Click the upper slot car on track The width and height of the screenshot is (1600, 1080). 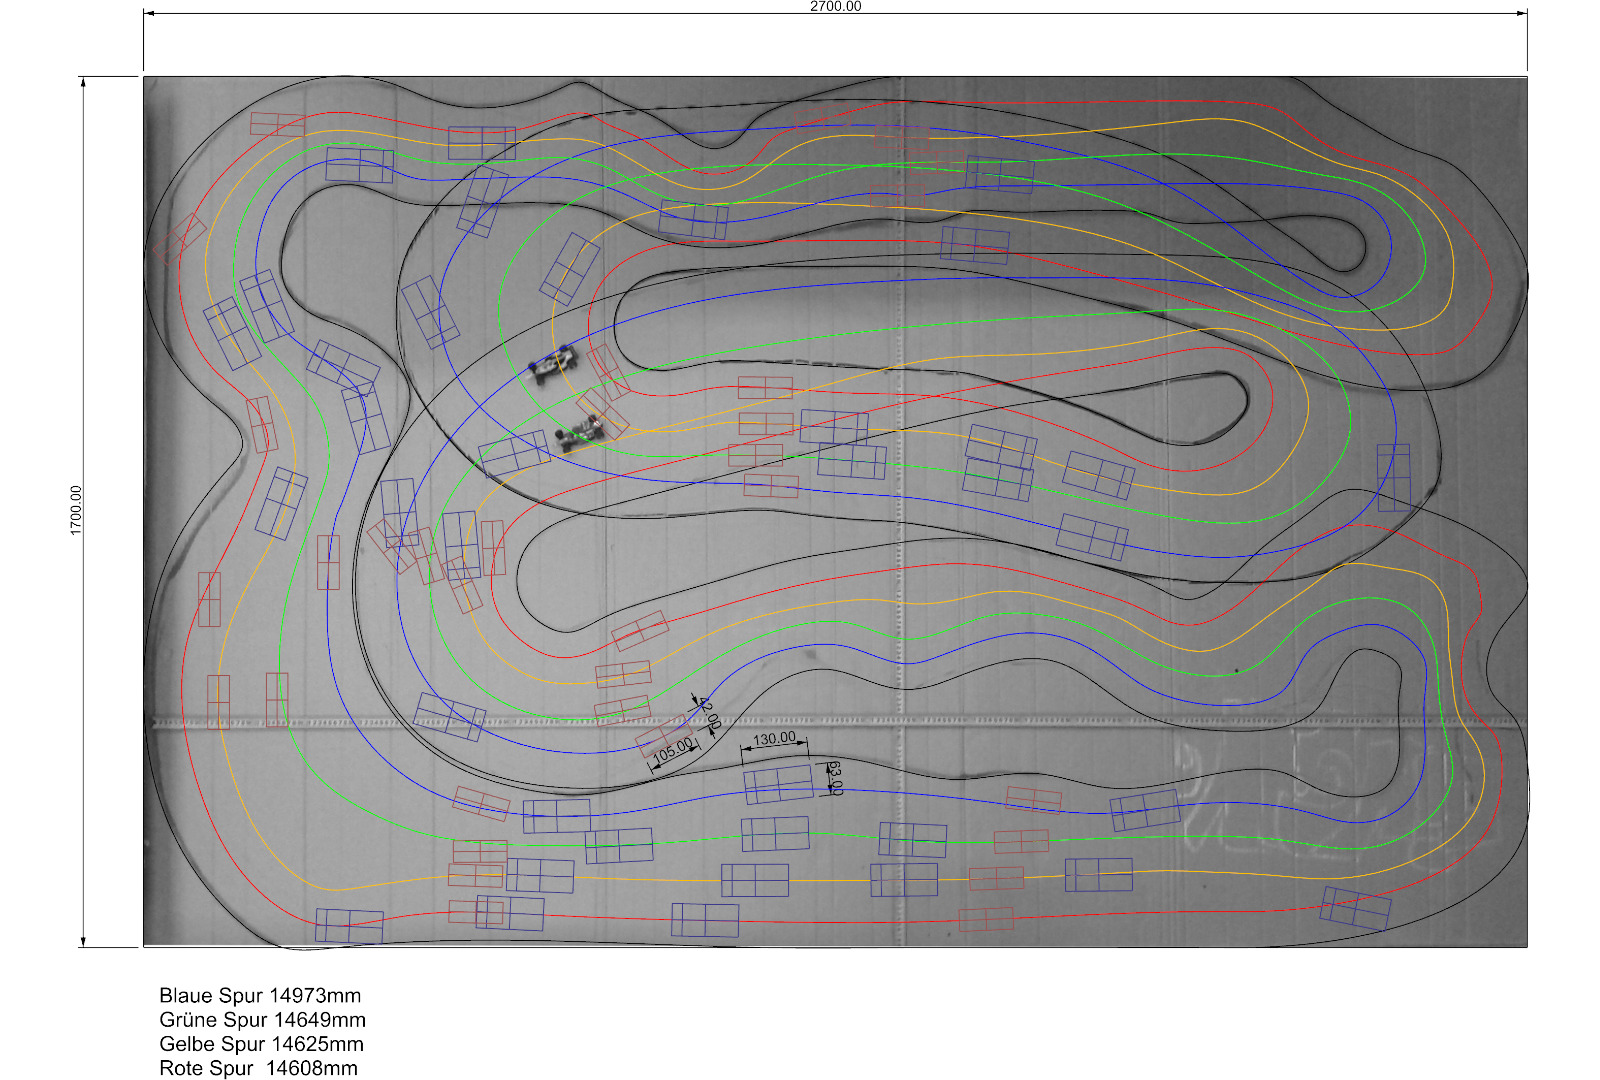click(x=553, y=365)
